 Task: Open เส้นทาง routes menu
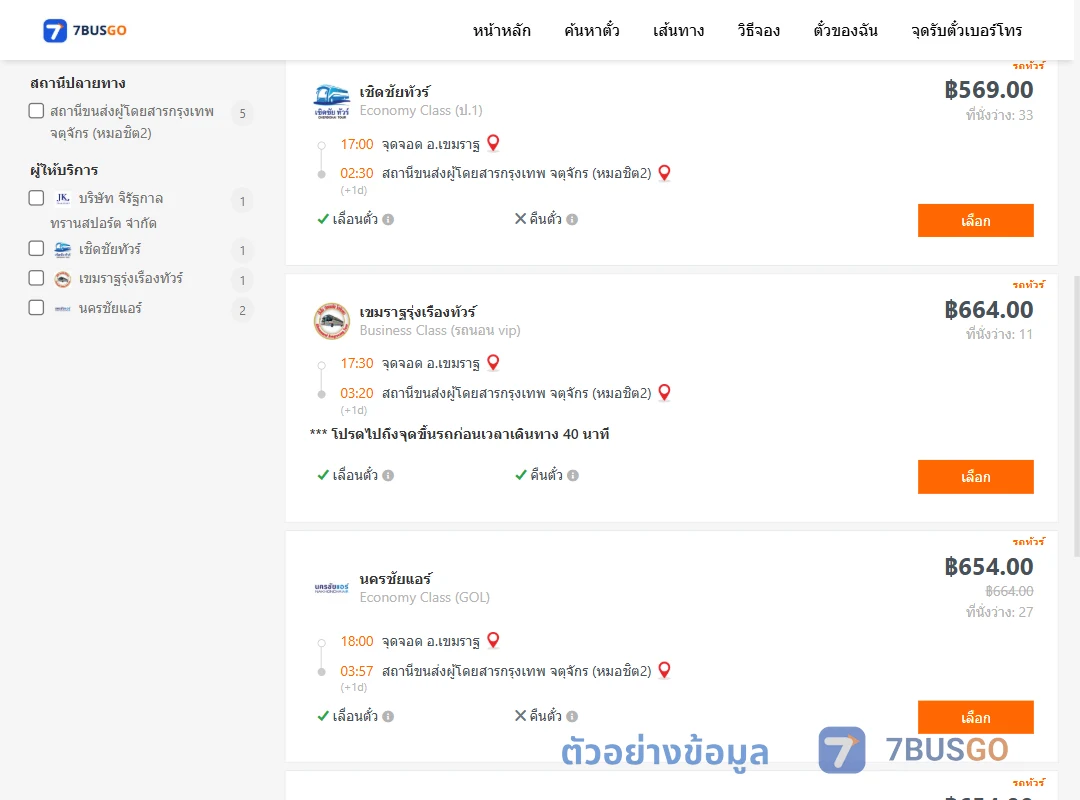tap(678, 30)
